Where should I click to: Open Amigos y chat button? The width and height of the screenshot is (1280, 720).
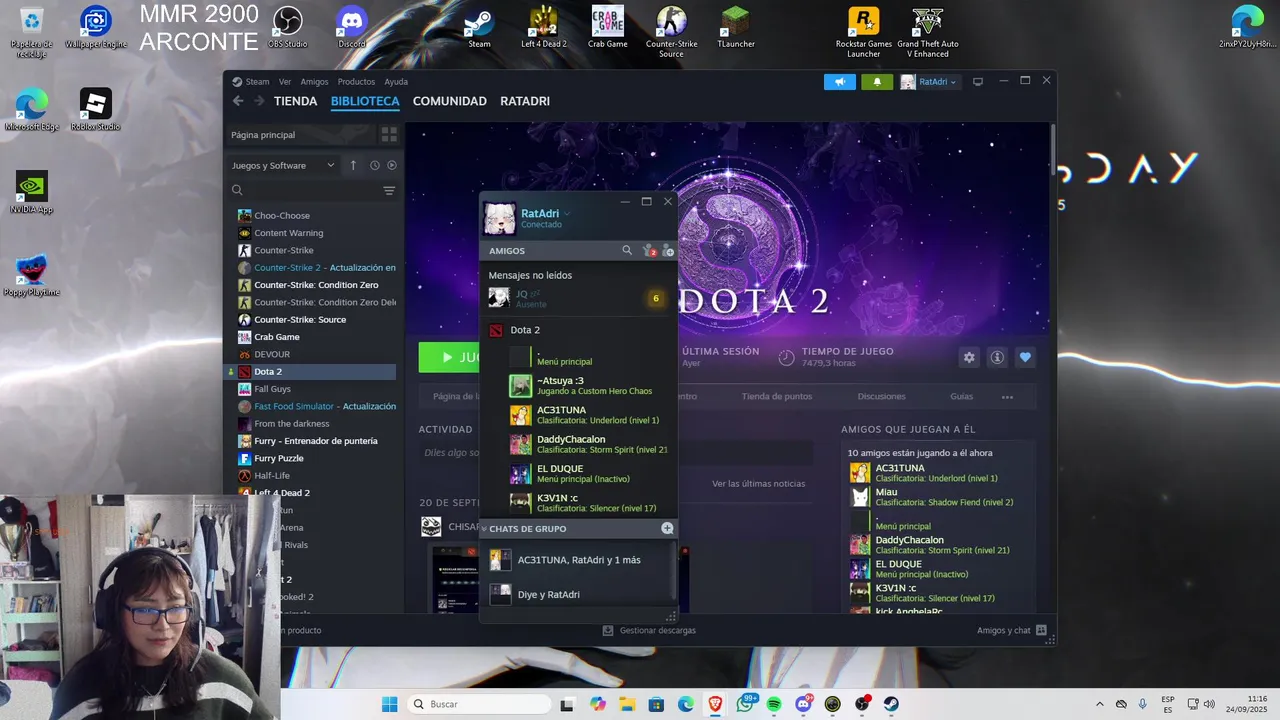1011,630
